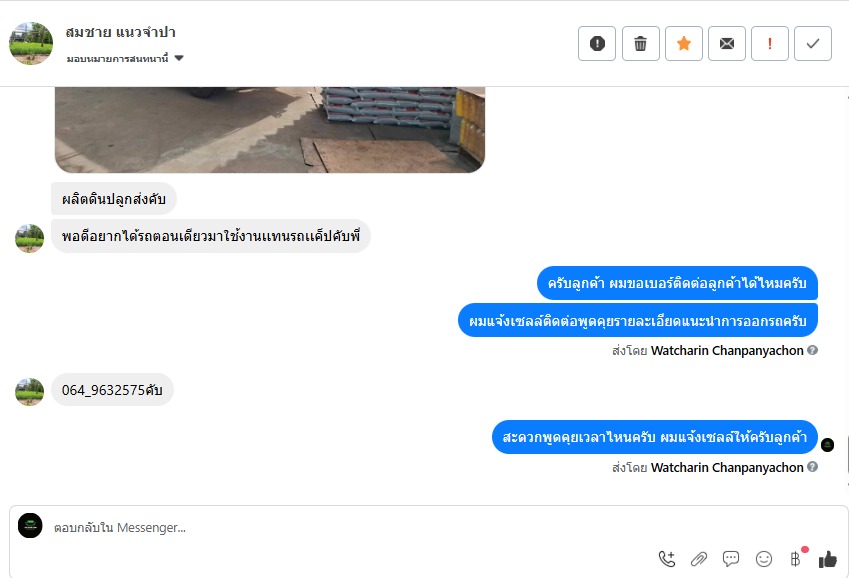Delete conversation using the trash icon
This screenshot has height=578, width=849.
[641, 43]
